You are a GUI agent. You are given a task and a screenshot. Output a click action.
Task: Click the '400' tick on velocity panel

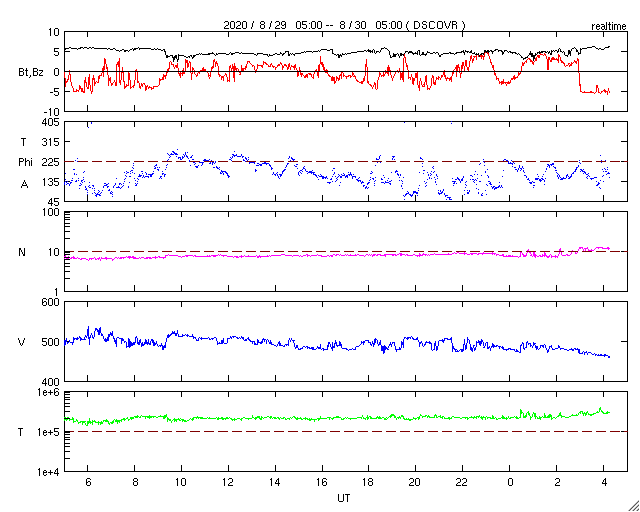point(51,382)
